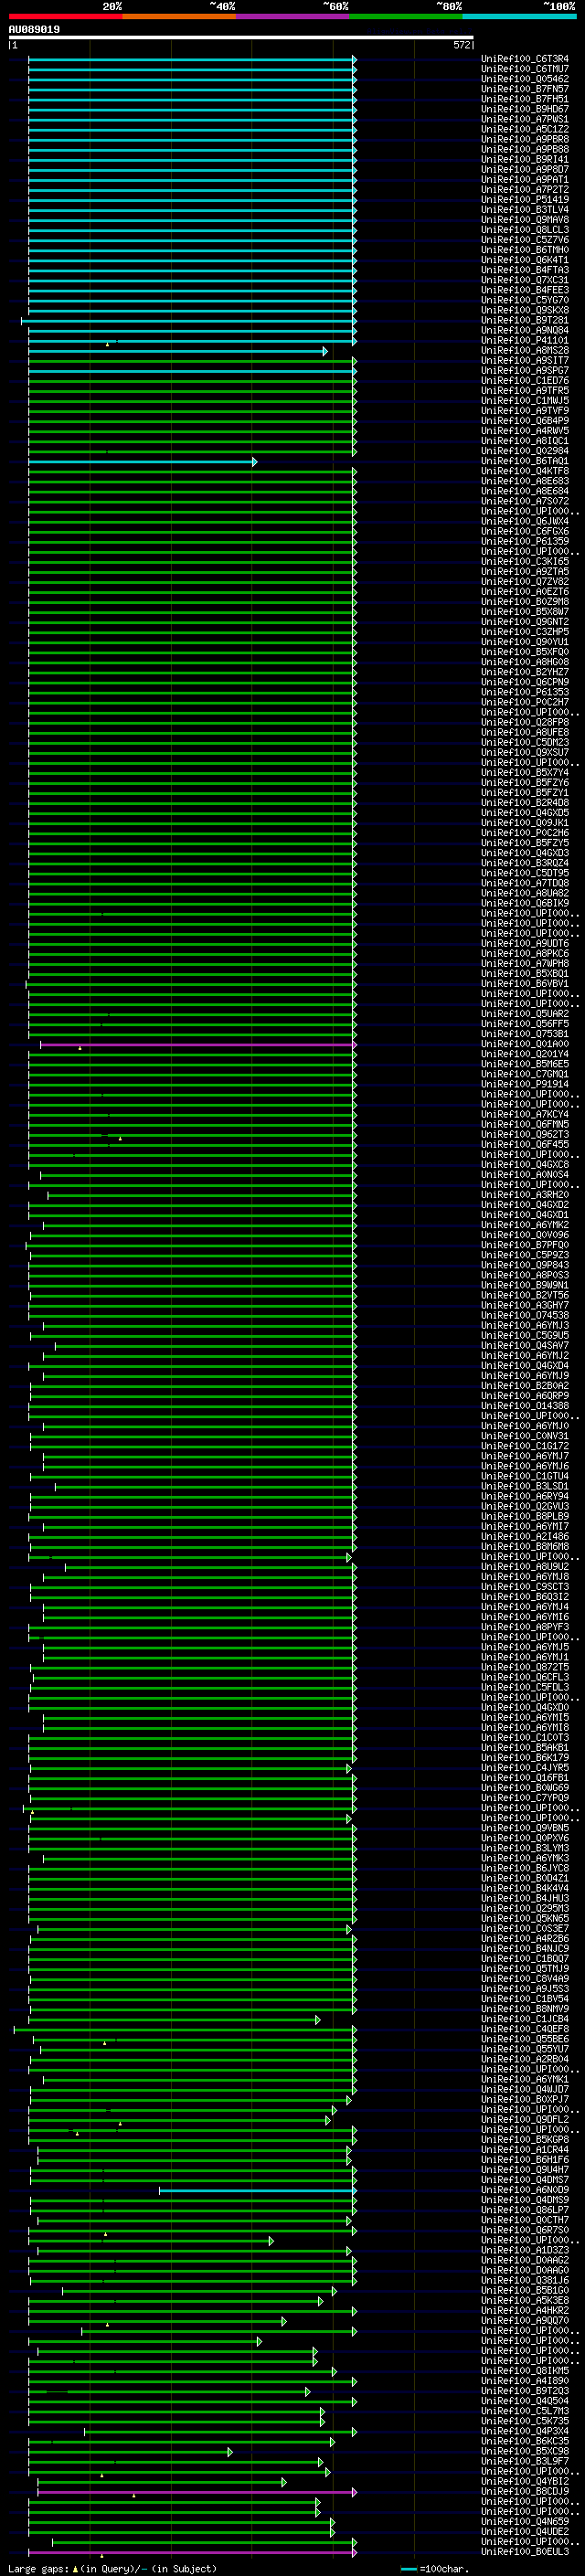Select subject label UniRef100_A8E683
The width and height of the screenshot is (585, 2576).
(x=525, y=481)
